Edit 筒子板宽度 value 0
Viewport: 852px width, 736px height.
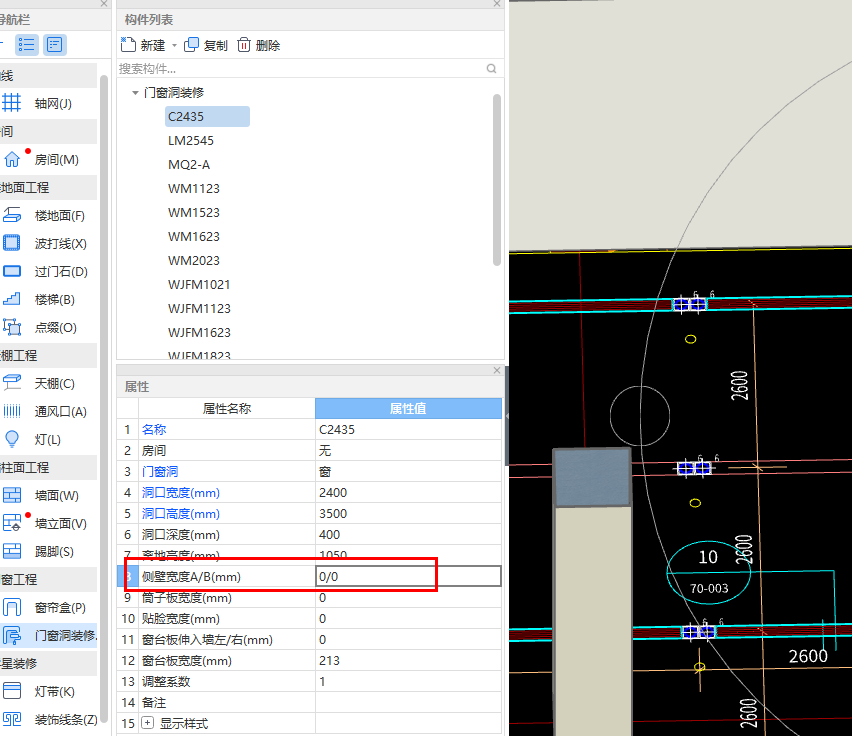[x=408, y=597]
